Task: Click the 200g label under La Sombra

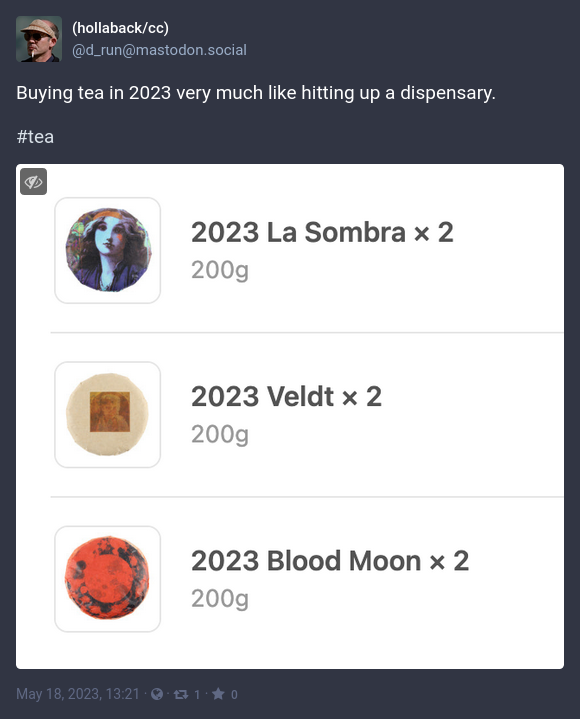Action: 220,270
